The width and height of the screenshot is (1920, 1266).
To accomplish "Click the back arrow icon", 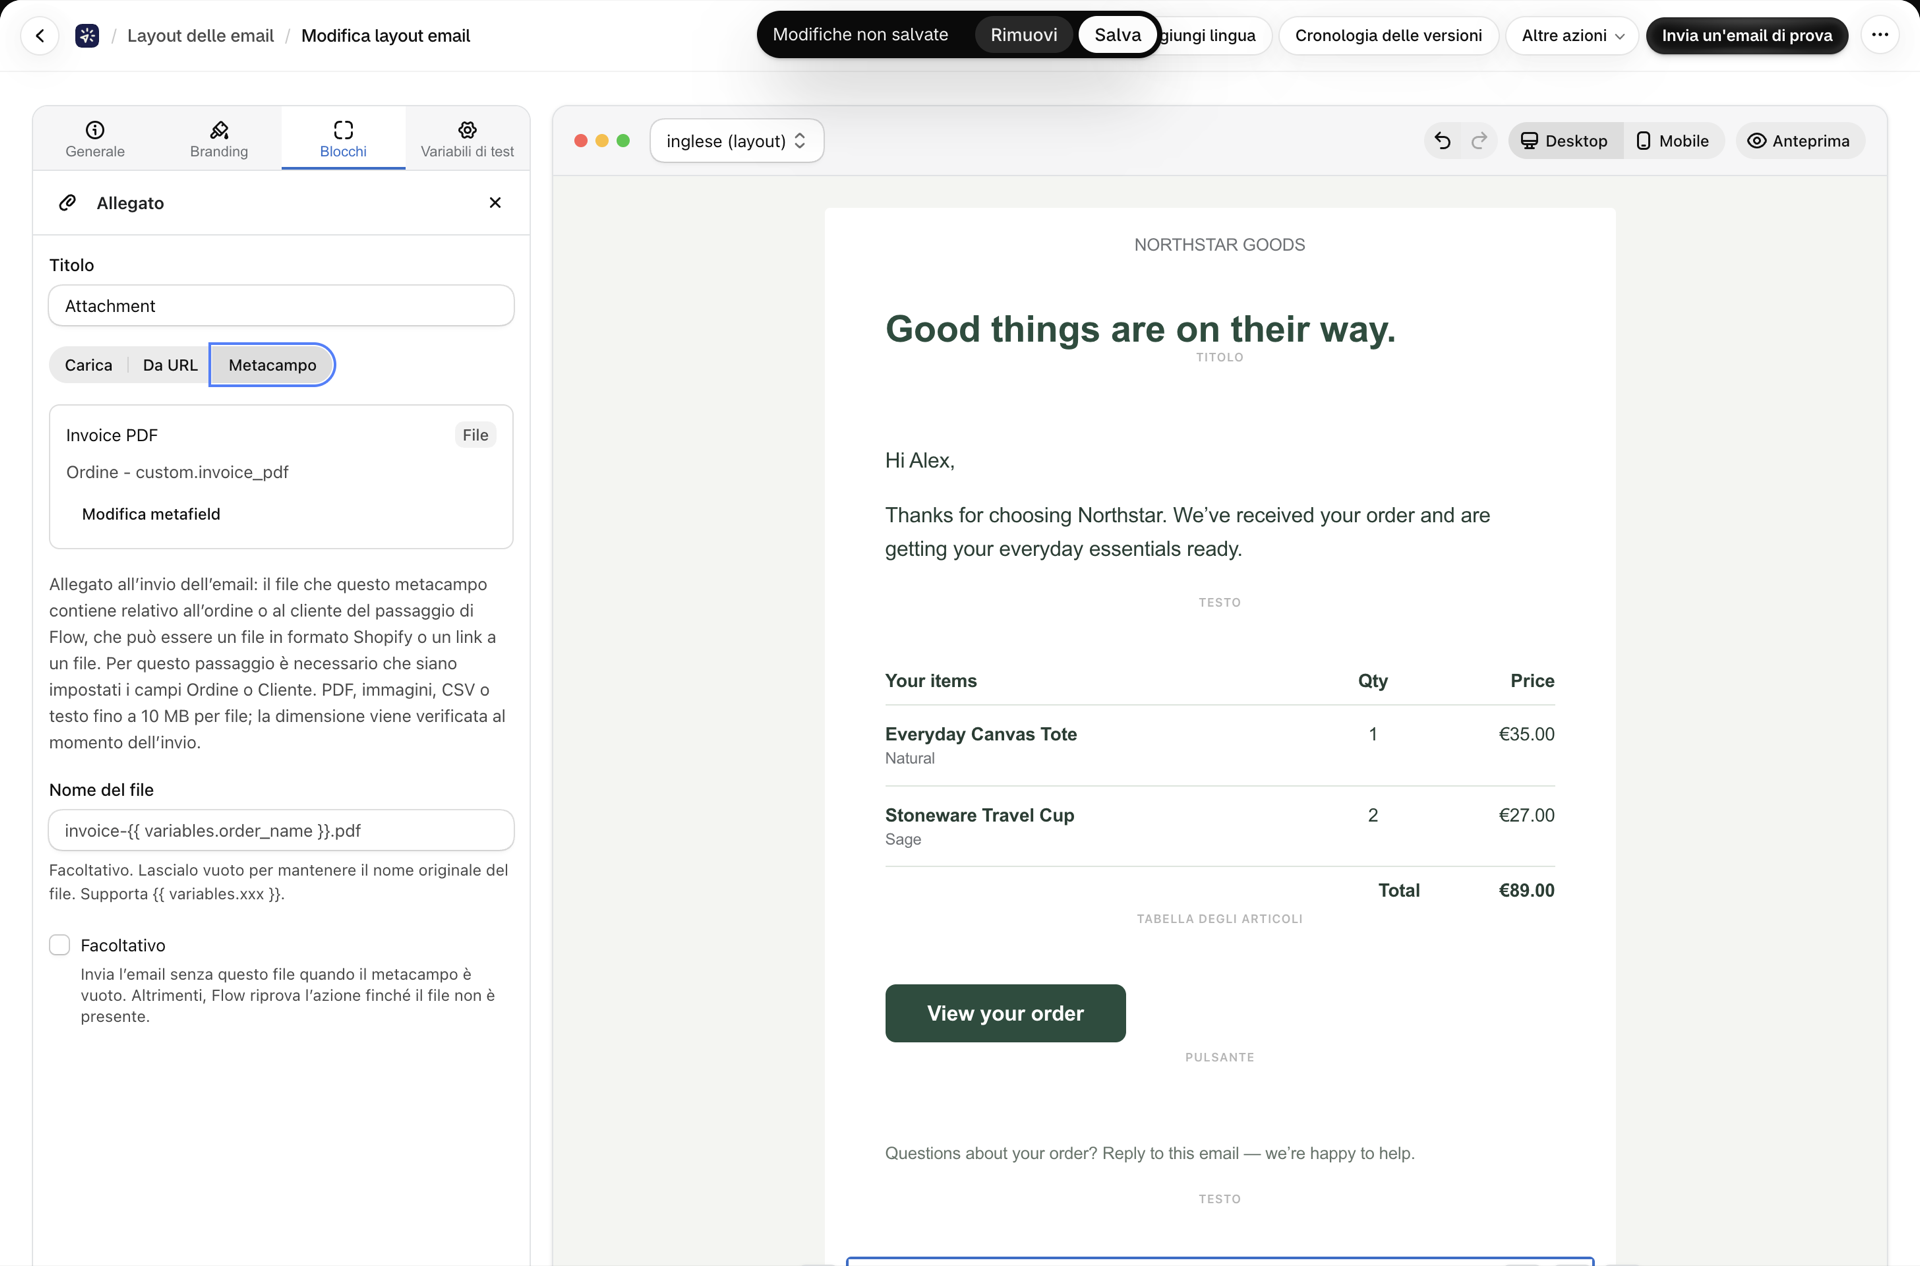I will point(40,36).
